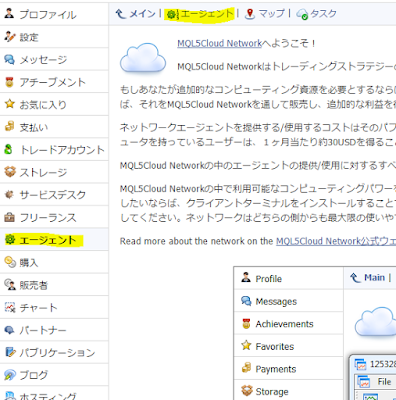Click the large cloud logo image
This screenshot has height=400, width=396.
[x=143, y=57]
